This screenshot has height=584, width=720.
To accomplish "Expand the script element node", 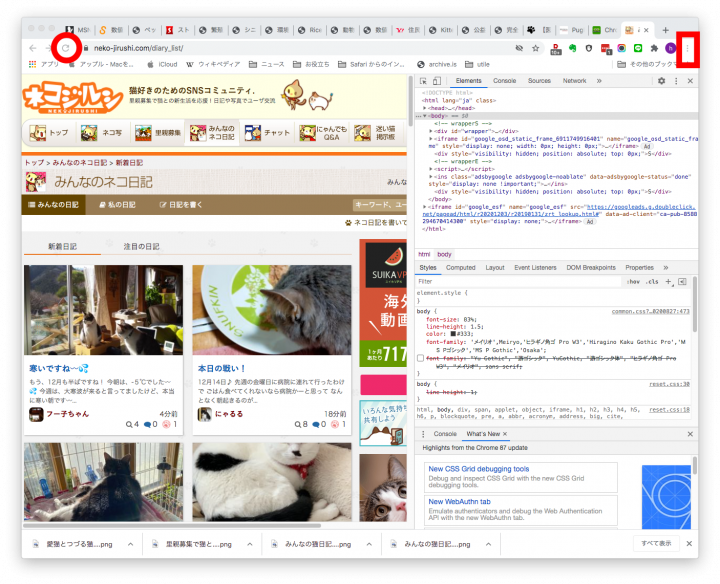I will [x=431, y=169].
